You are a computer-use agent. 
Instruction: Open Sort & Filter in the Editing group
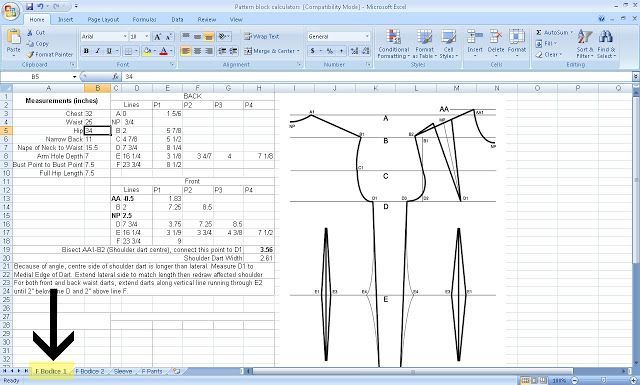click(584, 44)
